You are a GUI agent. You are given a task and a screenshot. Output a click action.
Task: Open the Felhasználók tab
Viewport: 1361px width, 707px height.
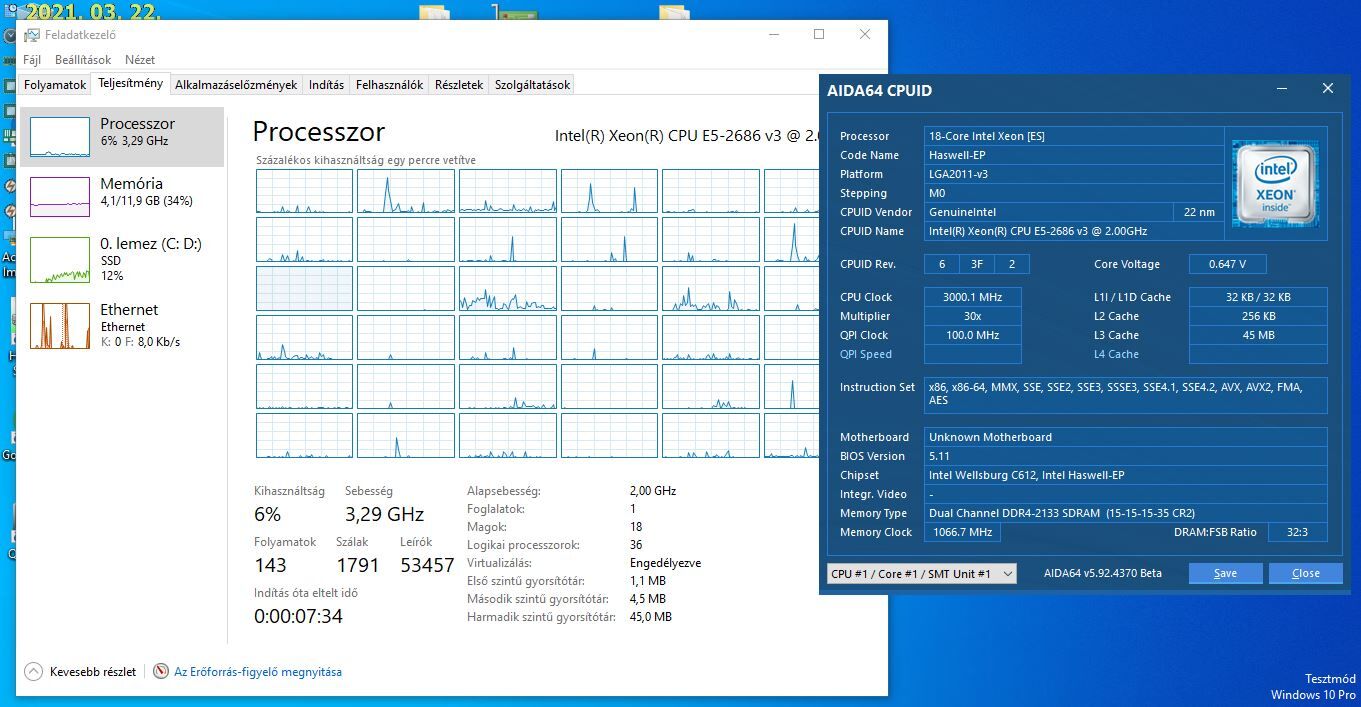click(x=389, y=85)
